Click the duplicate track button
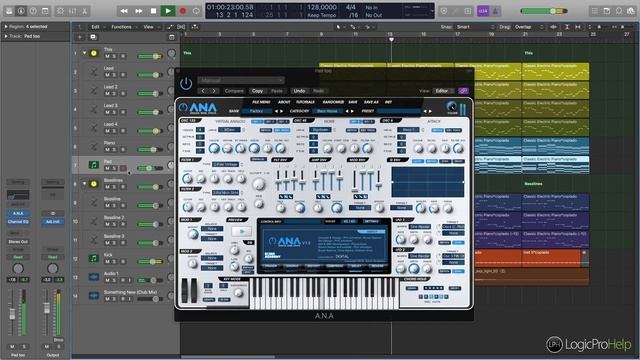 tap(93, 37)
